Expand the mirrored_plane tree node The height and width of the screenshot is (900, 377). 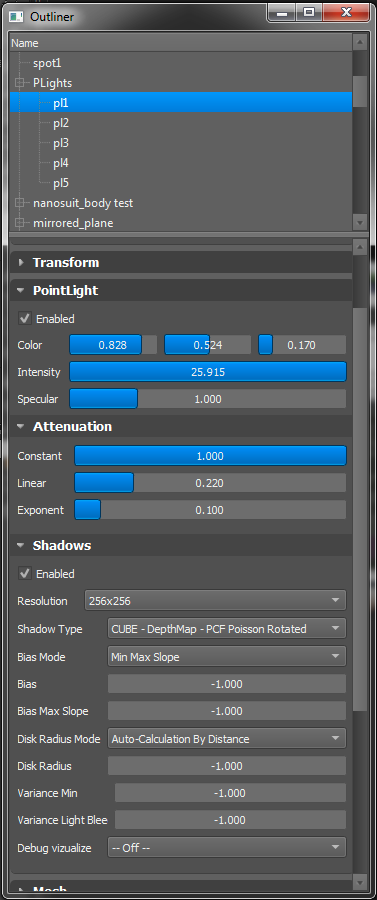pyautogui.click(x=20, y=223)
